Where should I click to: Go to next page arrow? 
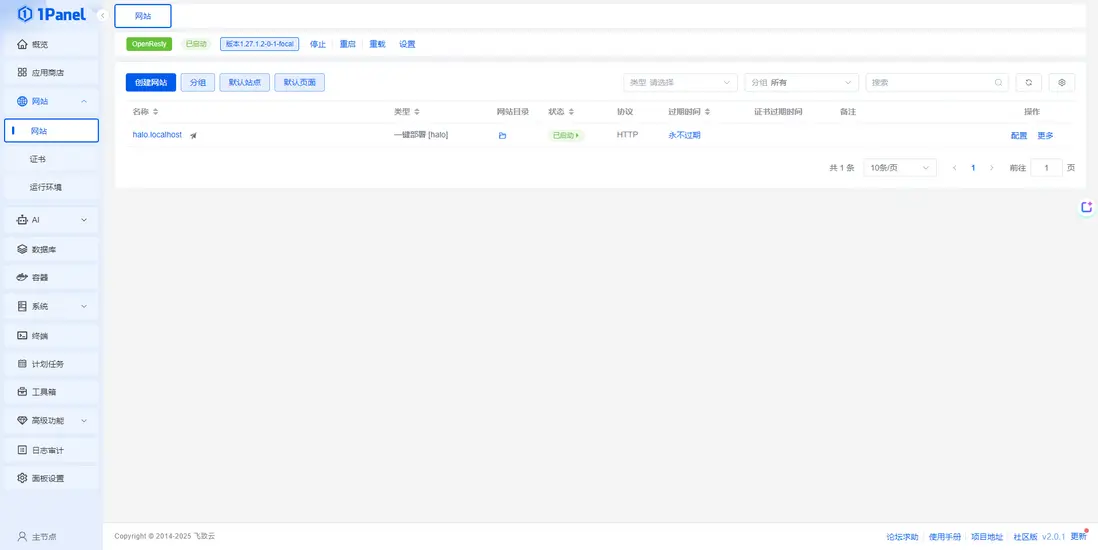992,168
